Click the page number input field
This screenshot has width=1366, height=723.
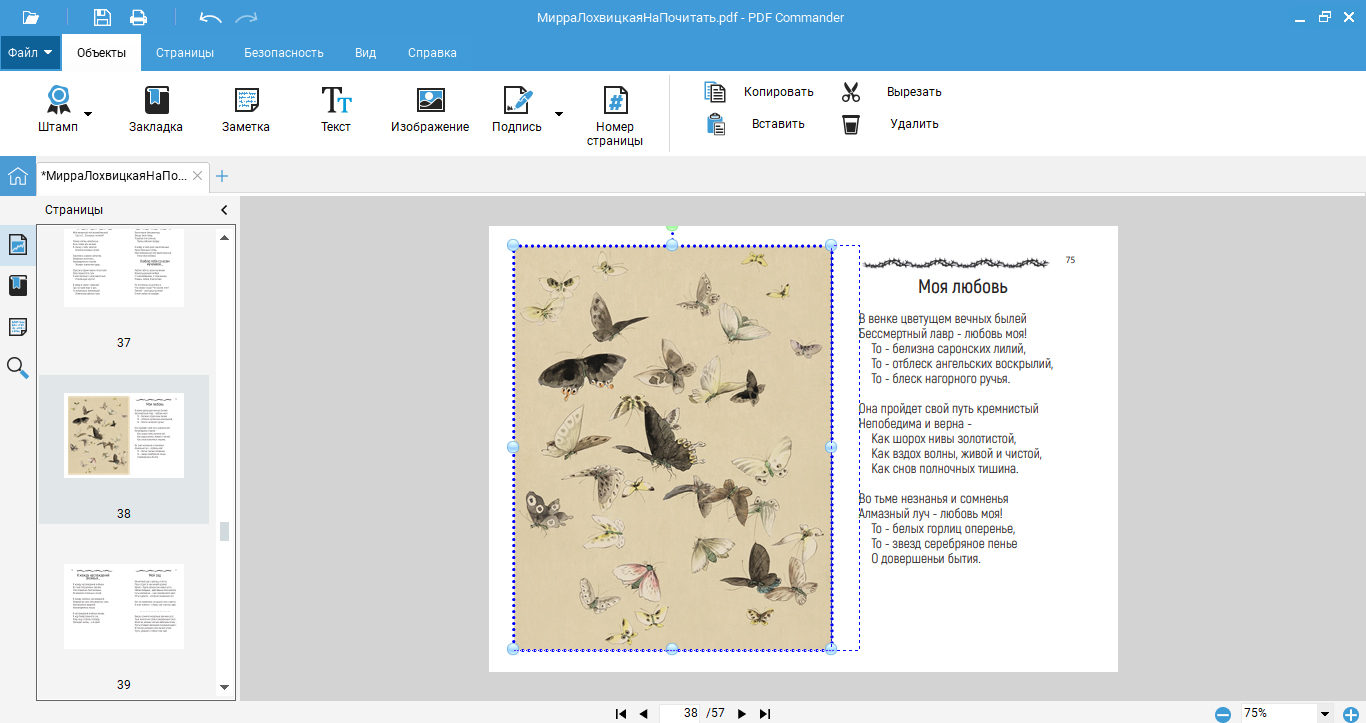coord(682,713)
